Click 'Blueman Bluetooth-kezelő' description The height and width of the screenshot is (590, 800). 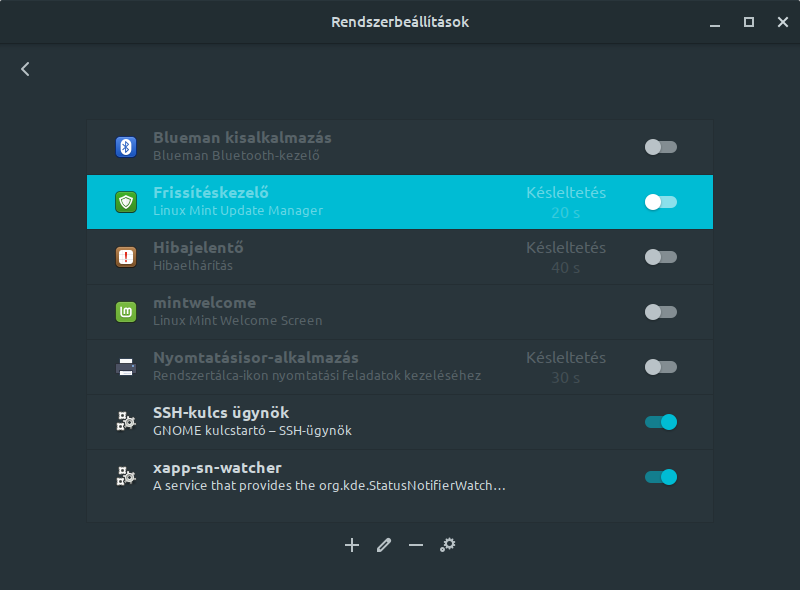click(236, 156)
